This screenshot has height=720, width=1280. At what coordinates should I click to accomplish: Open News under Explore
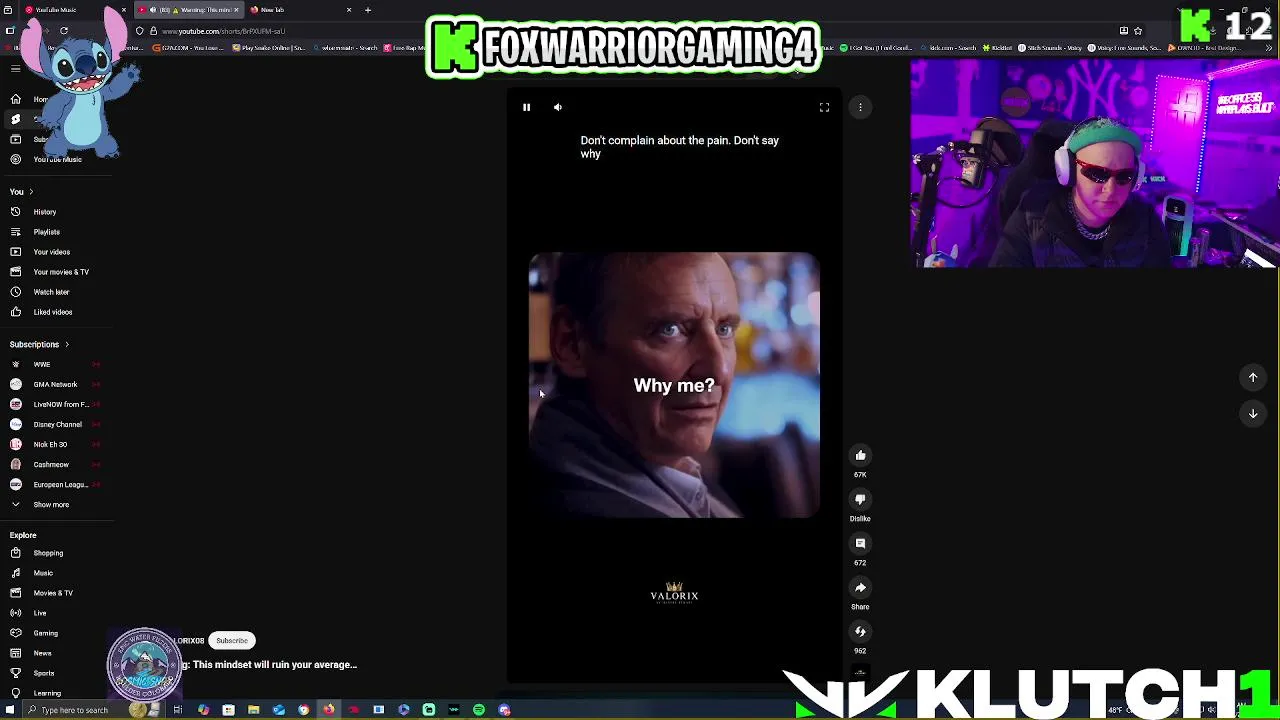click(42, 653)
